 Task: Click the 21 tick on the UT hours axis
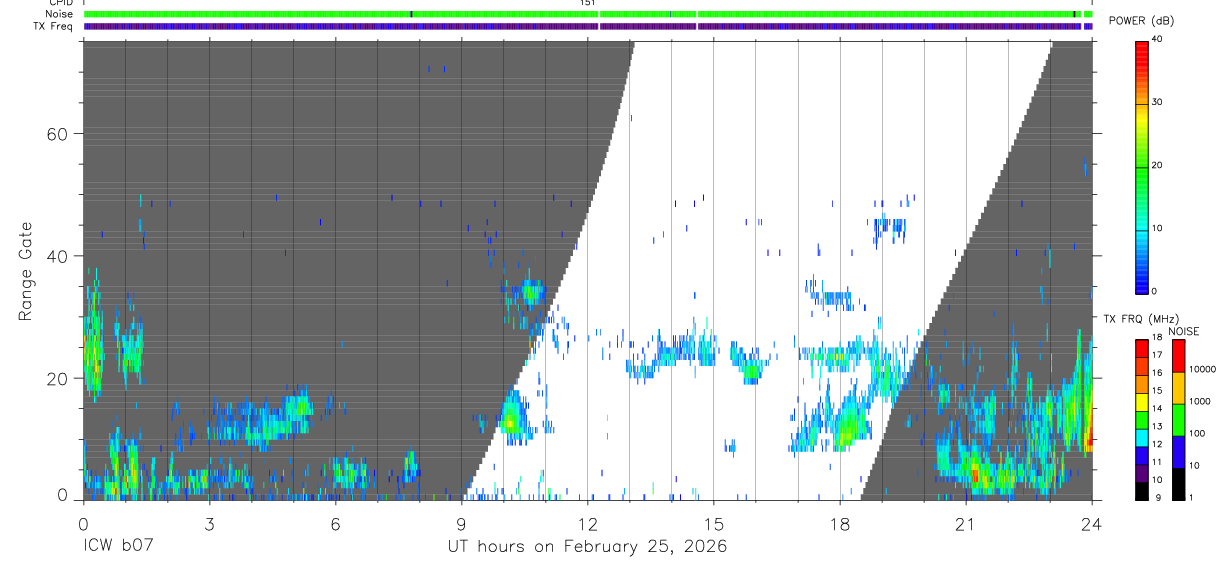point(966,524)
